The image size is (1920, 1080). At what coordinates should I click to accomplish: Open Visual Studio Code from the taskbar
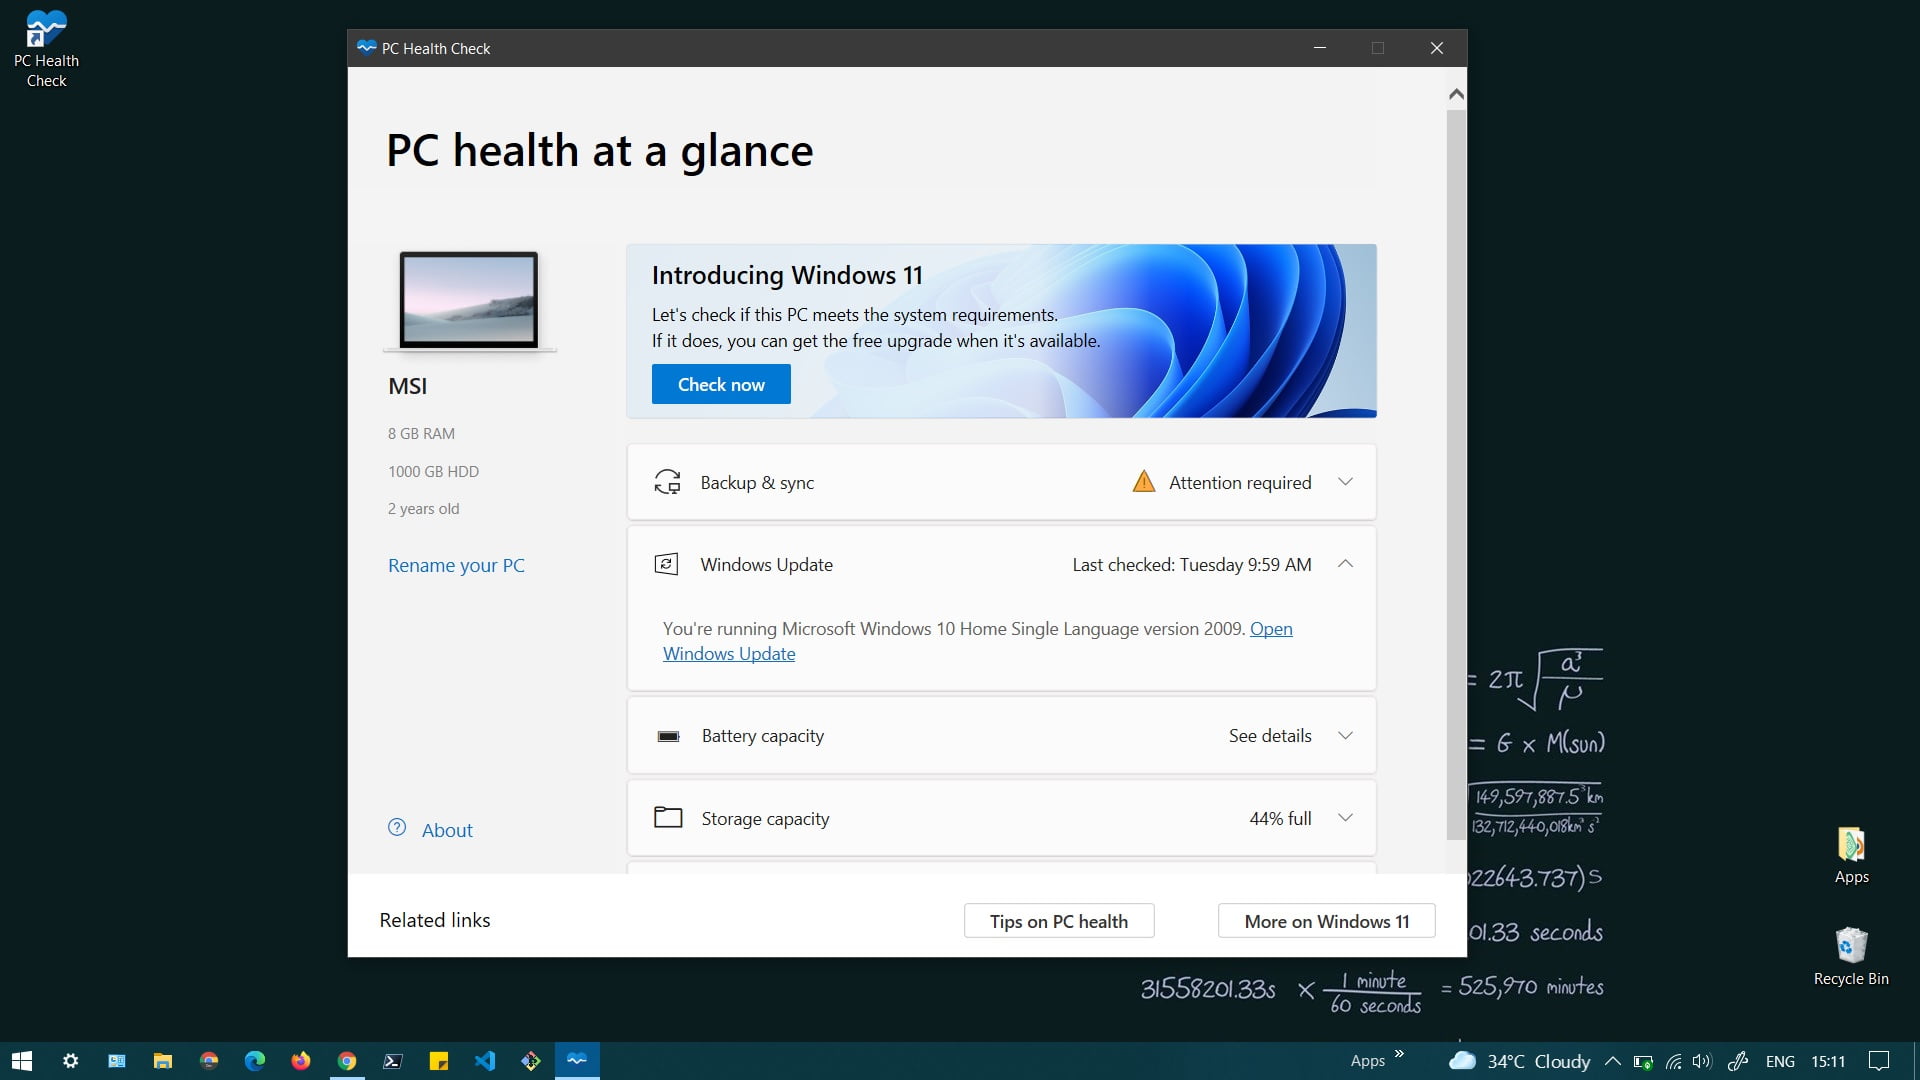(x=485, y=1061)
